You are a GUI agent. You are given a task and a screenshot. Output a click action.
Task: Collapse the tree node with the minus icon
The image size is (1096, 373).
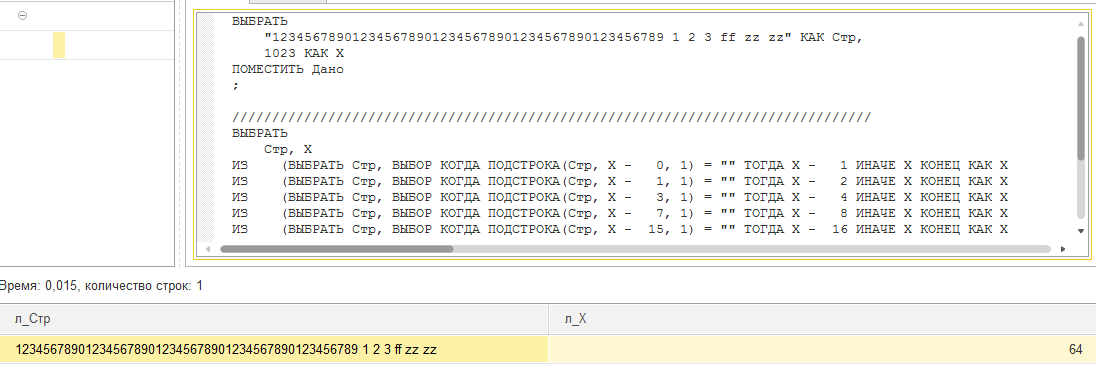point(22,15)
